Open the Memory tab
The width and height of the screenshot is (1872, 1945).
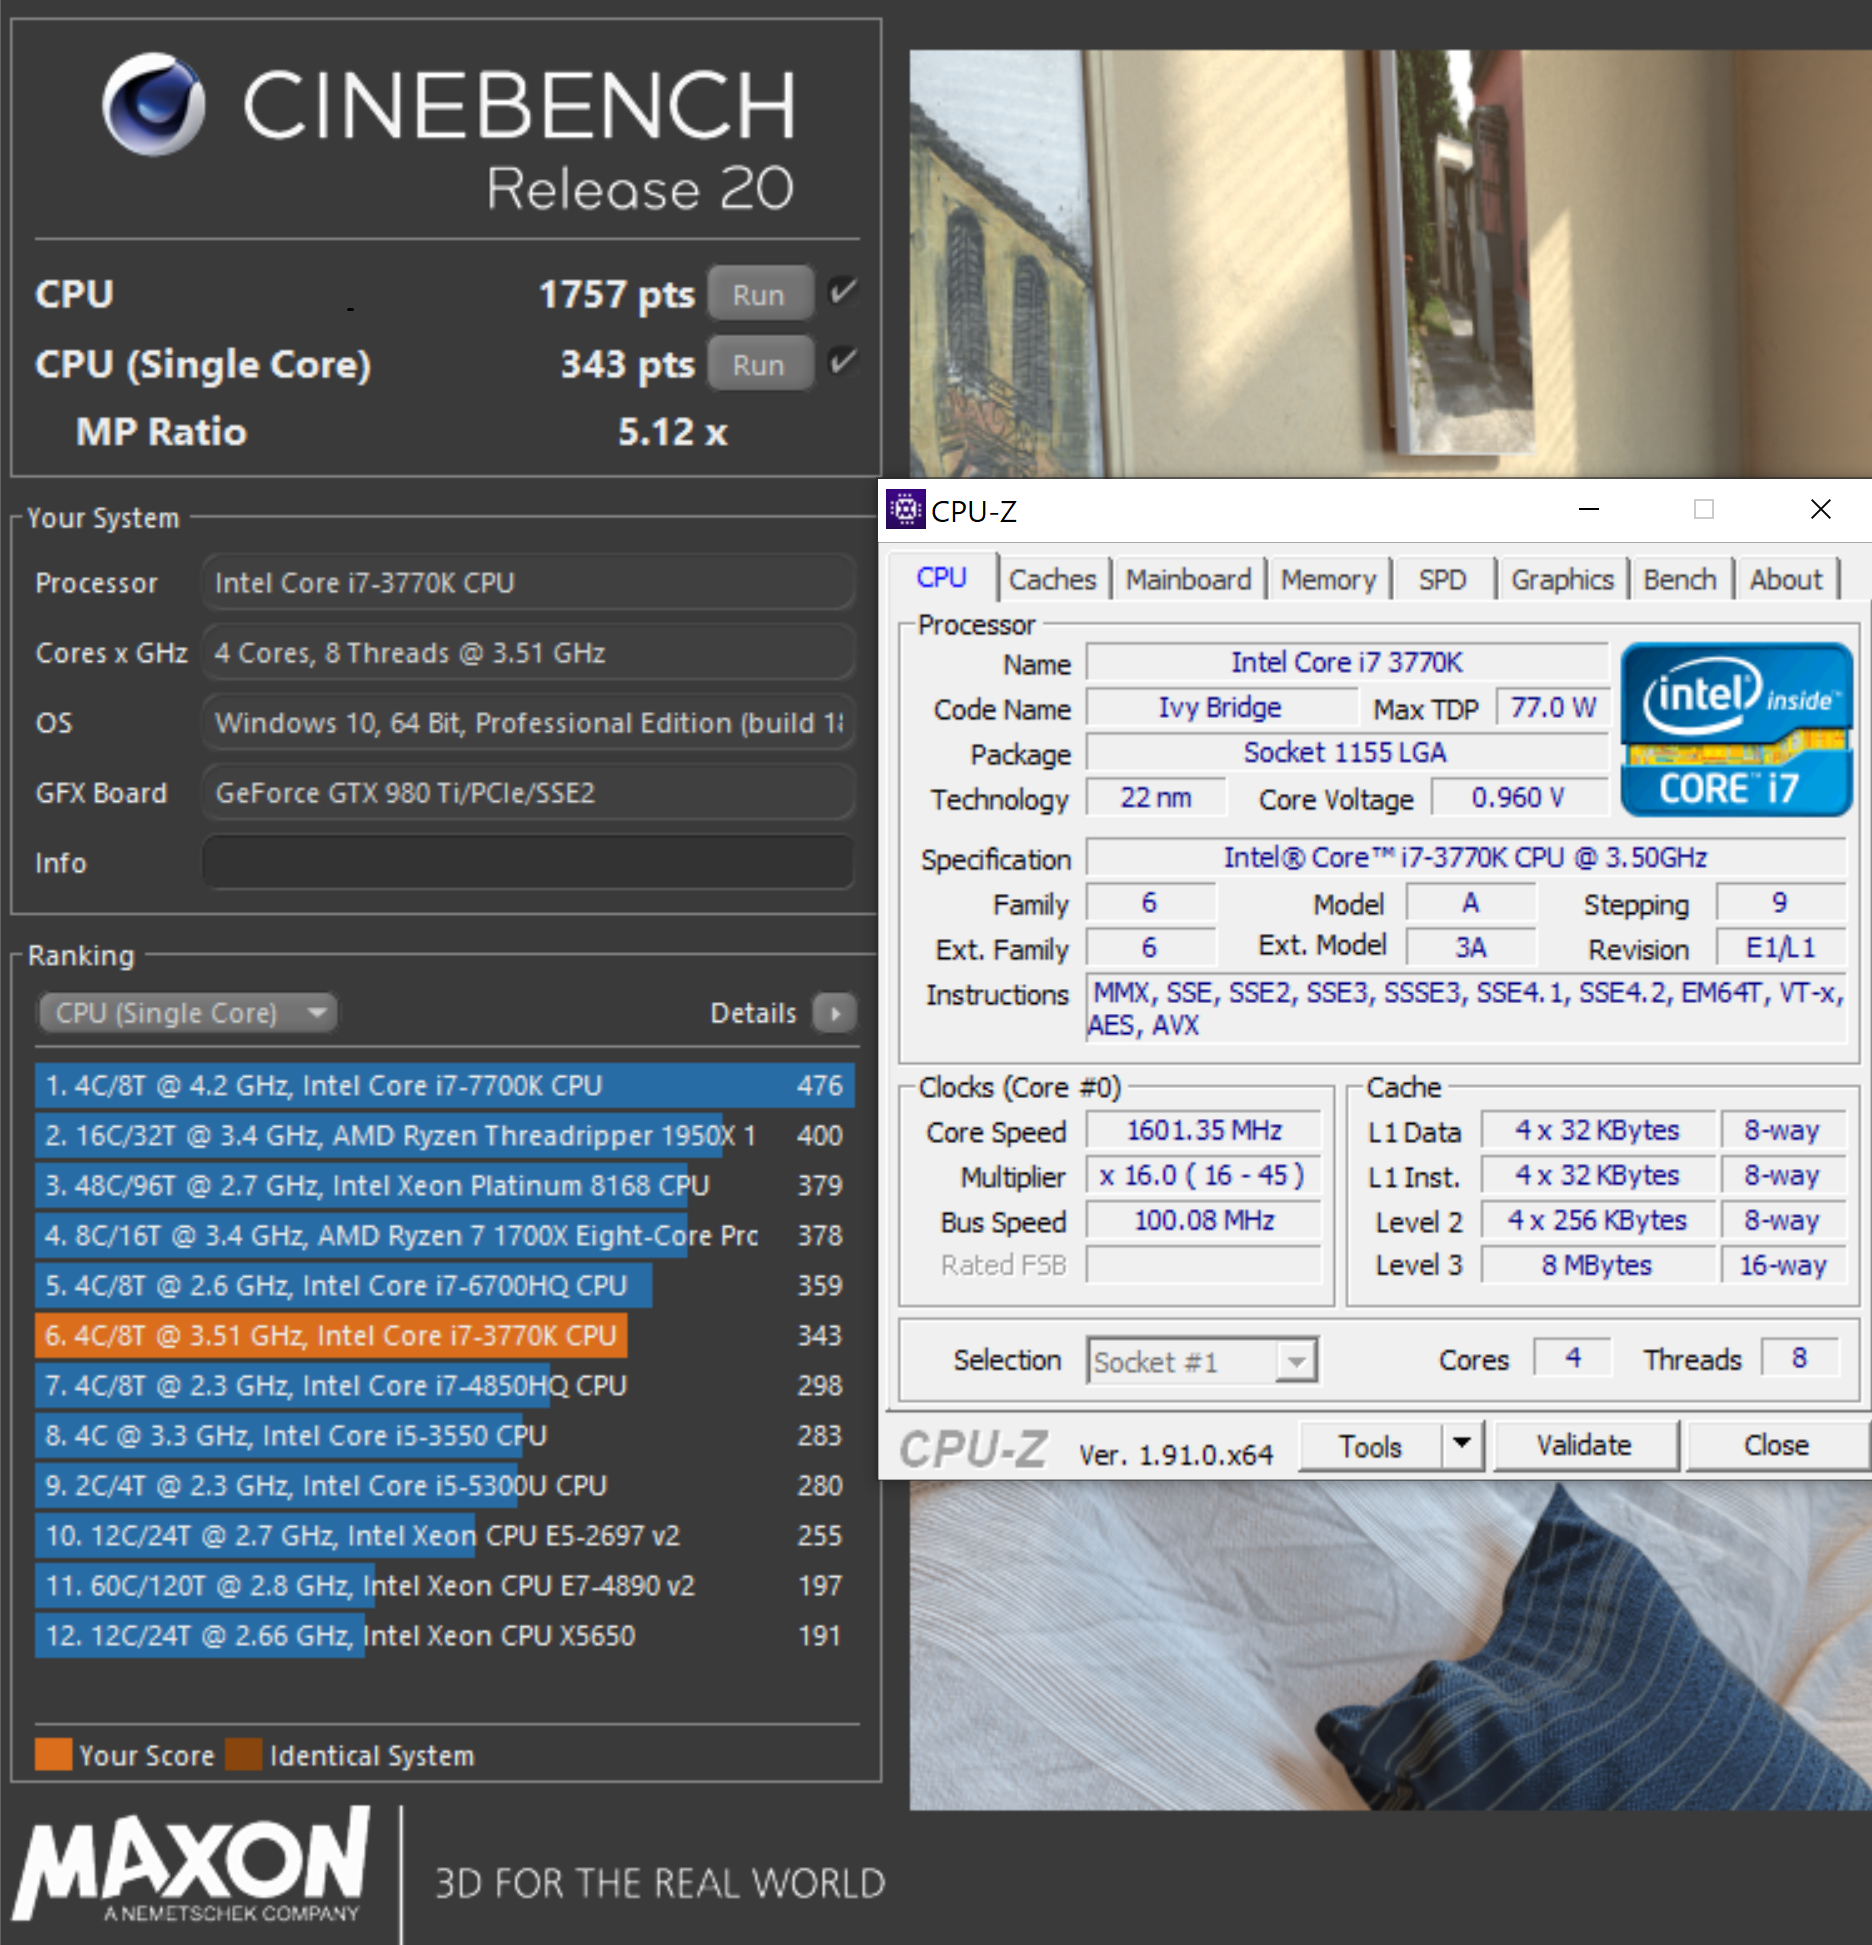point(1328,580)
